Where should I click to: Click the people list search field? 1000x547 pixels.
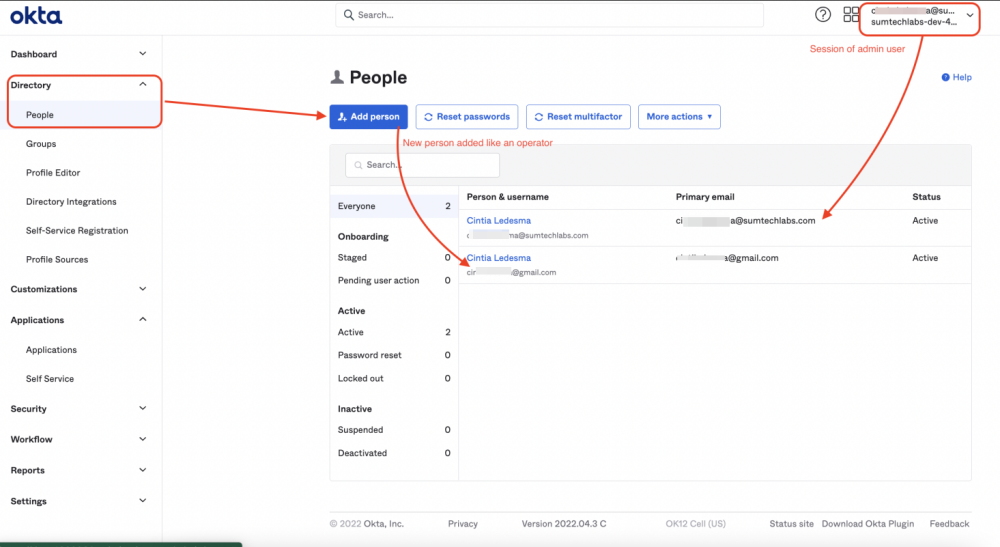tap(413, 165)
